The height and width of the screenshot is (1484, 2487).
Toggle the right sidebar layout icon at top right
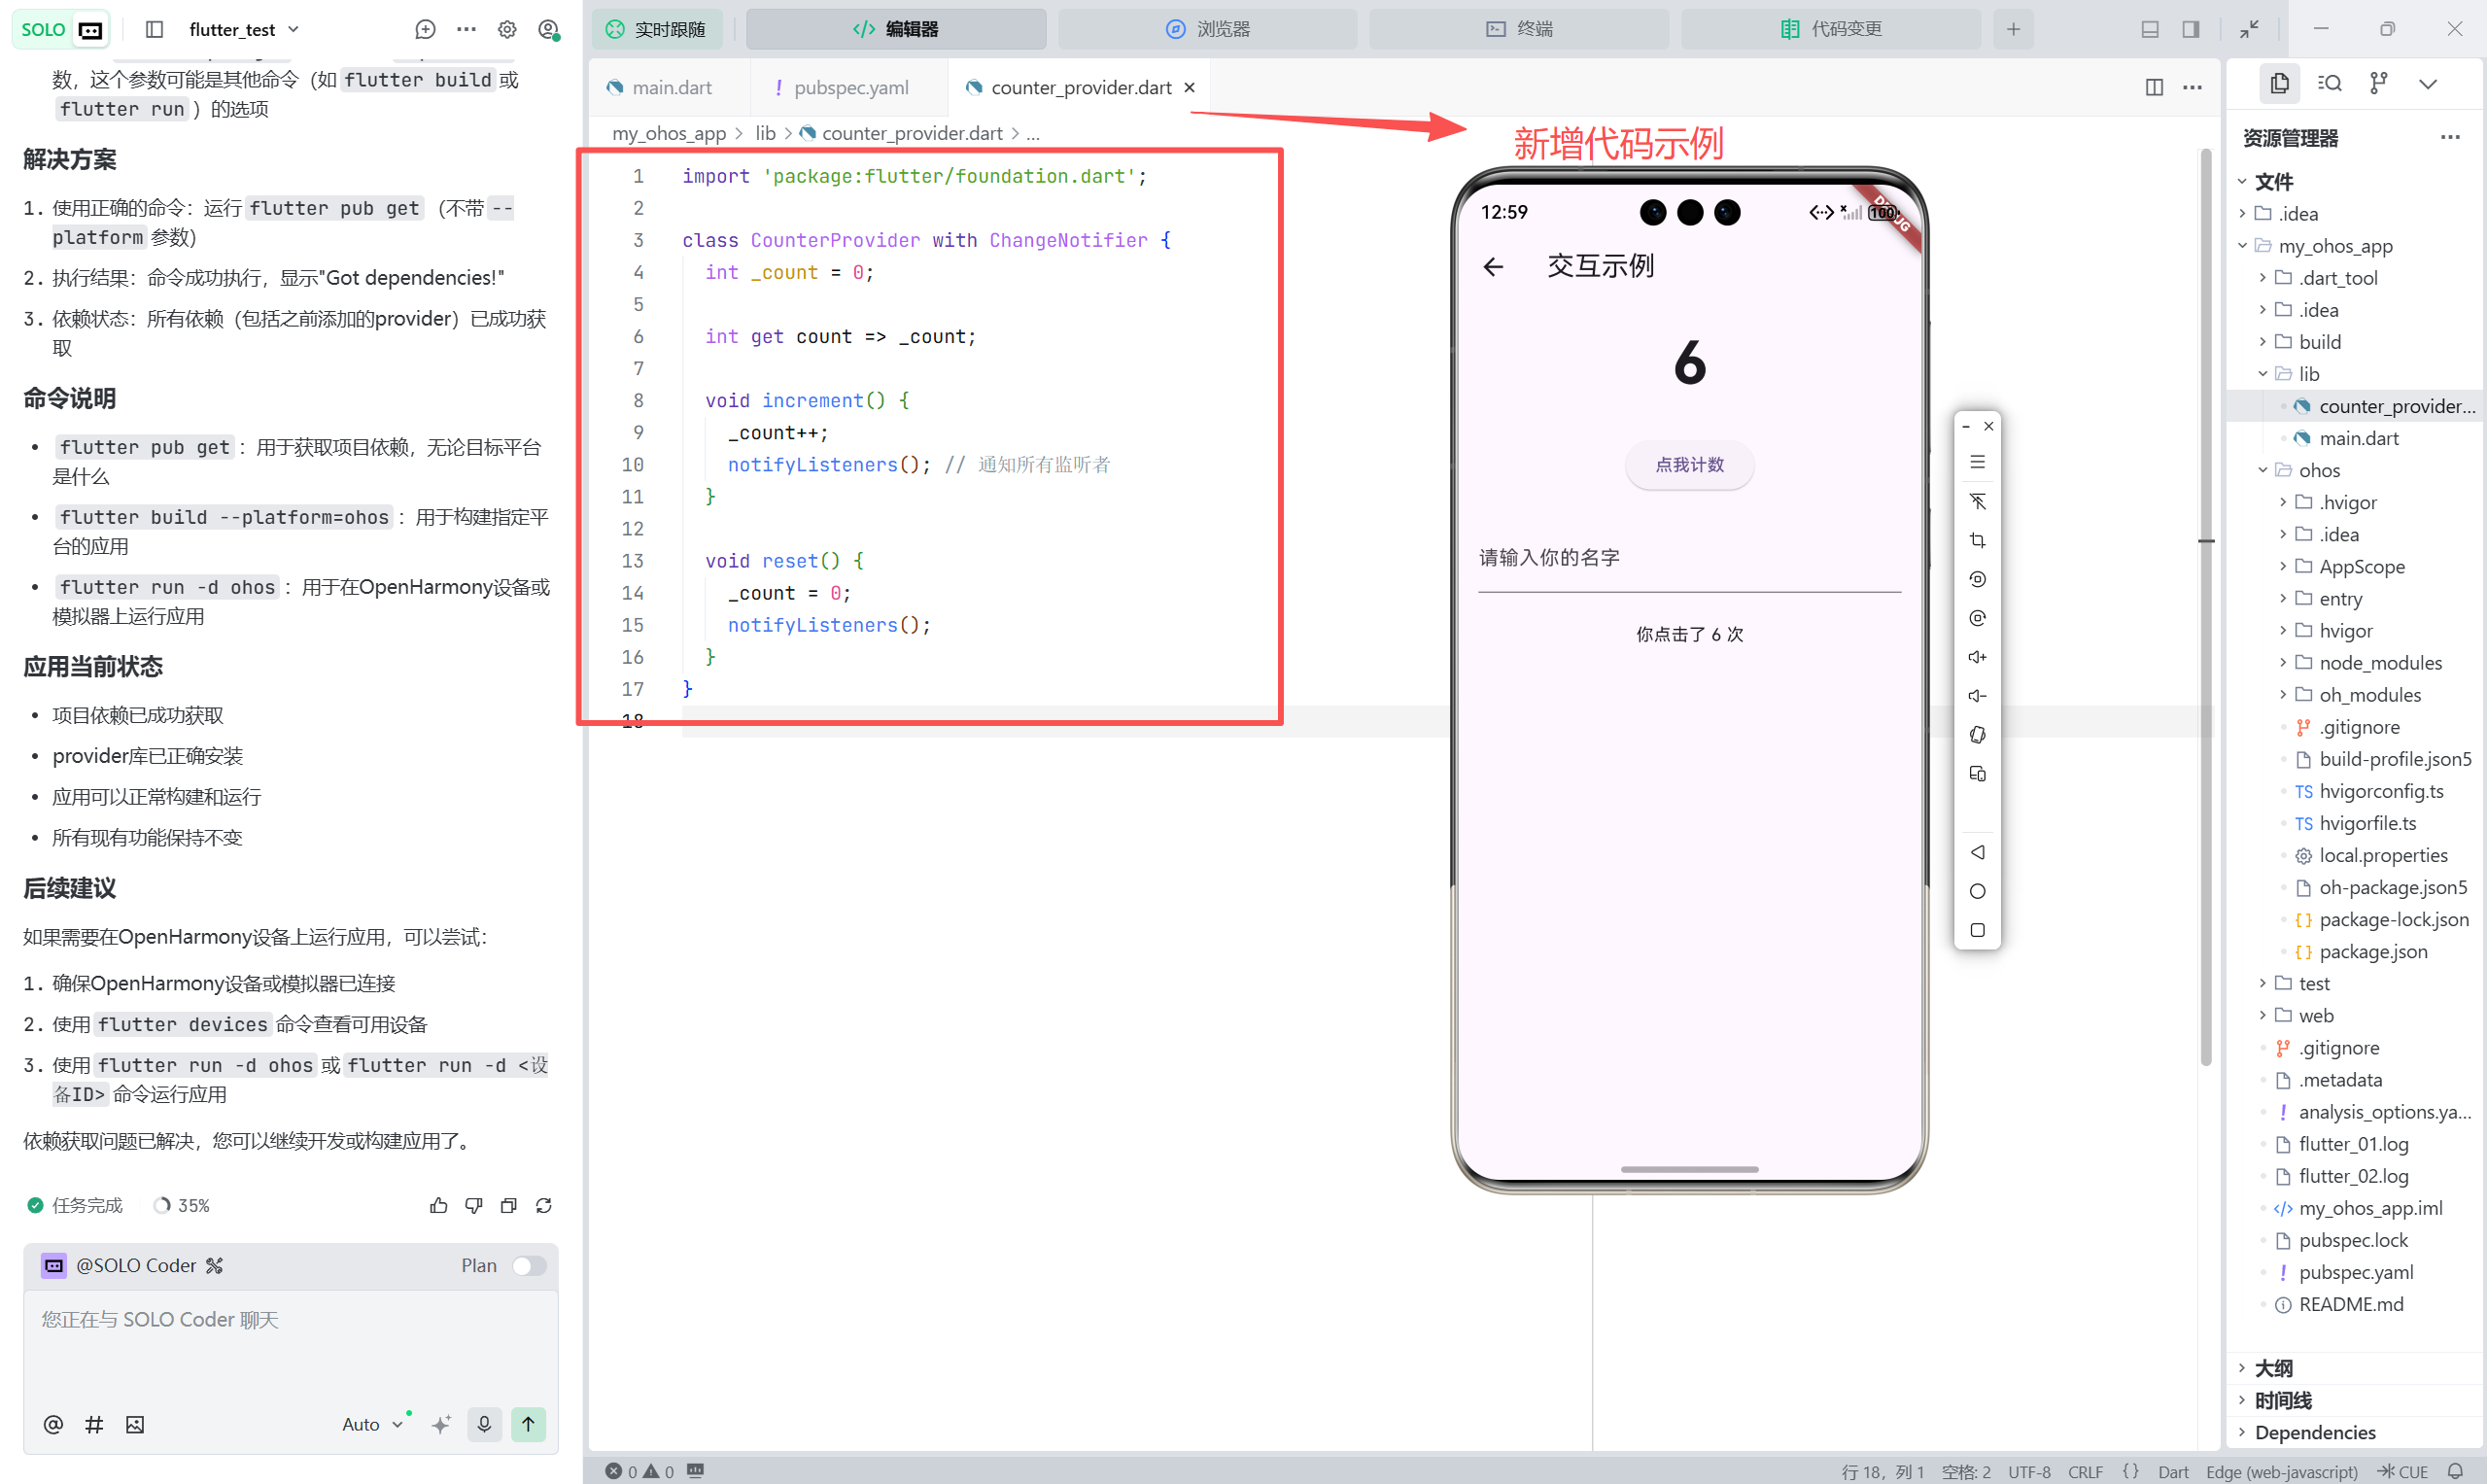point(2190,29)
